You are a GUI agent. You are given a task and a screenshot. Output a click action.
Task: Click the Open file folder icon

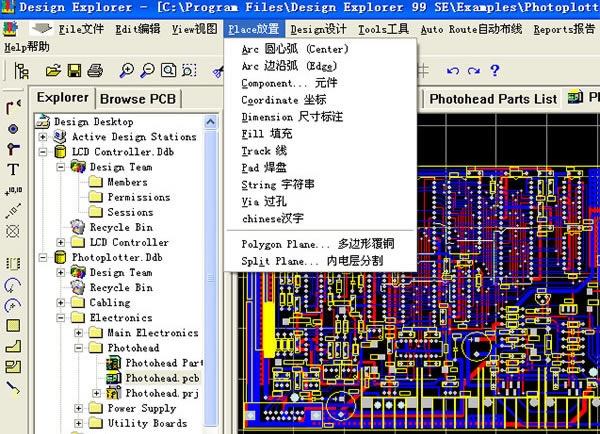pyautogui.click(x=53, y=71)
